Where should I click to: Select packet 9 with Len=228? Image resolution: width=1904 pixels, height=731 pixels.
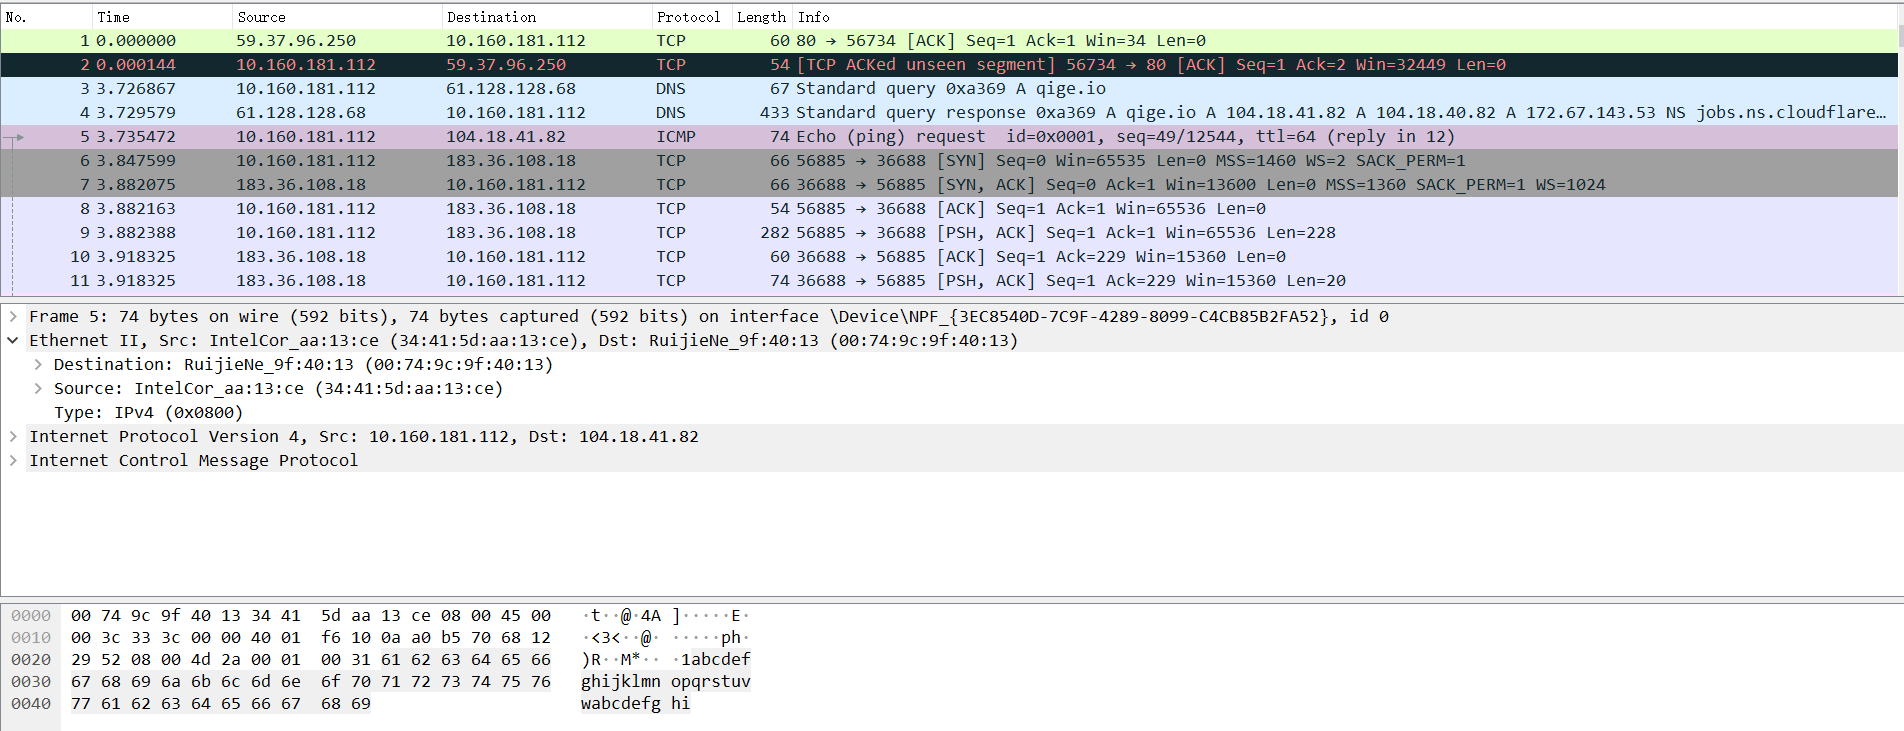tap(949, 233)
